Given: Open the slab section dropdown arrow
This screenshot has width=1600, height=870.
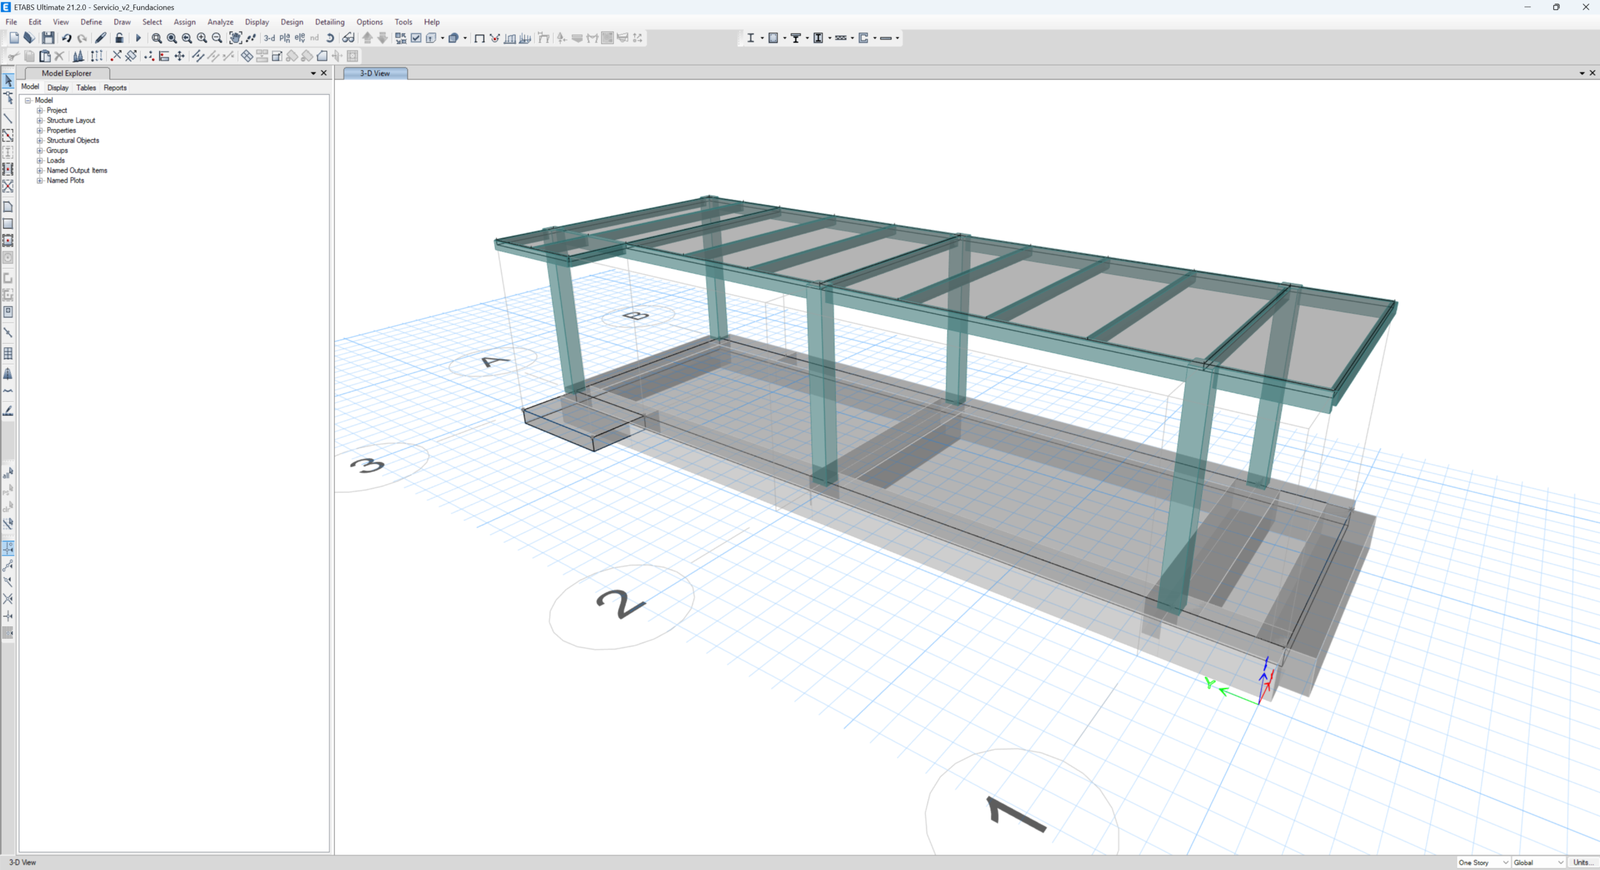Looking at the screenshot, I should (784, 38).
